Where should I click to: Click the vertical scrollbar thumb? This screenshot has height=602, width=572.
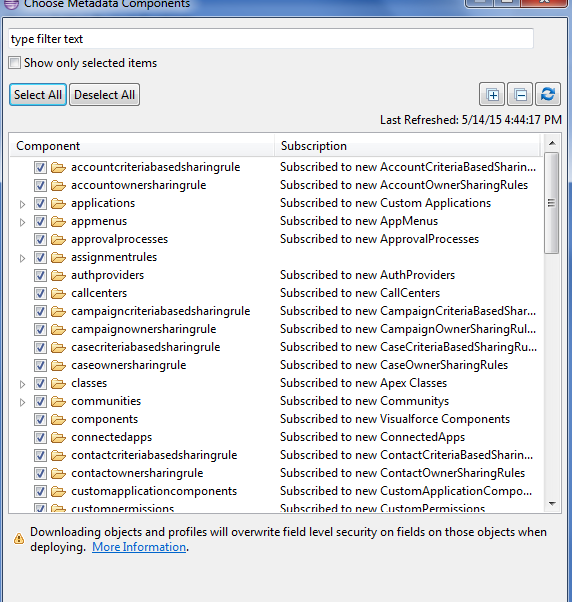(552, 203)
